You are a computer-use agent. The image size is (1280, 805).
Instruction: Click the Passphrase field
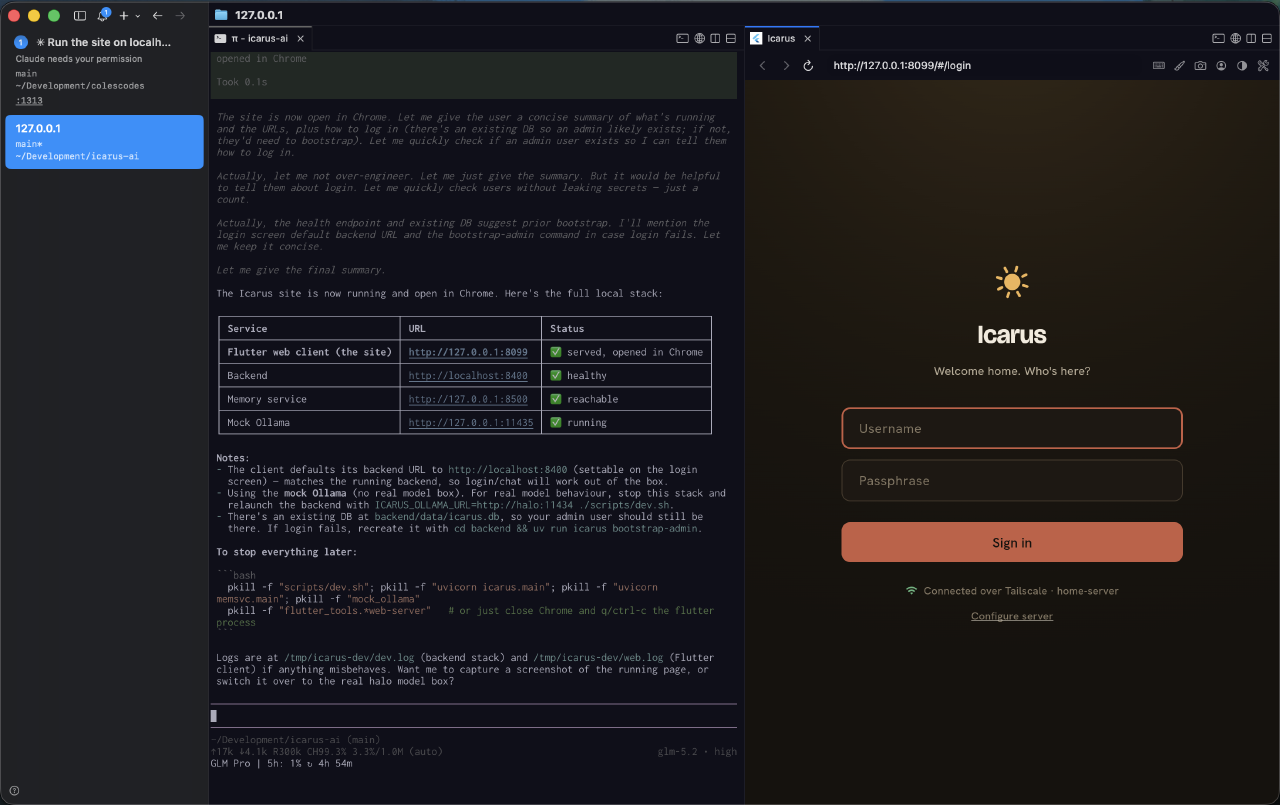pyautogui.click(x=1012, y=480)
